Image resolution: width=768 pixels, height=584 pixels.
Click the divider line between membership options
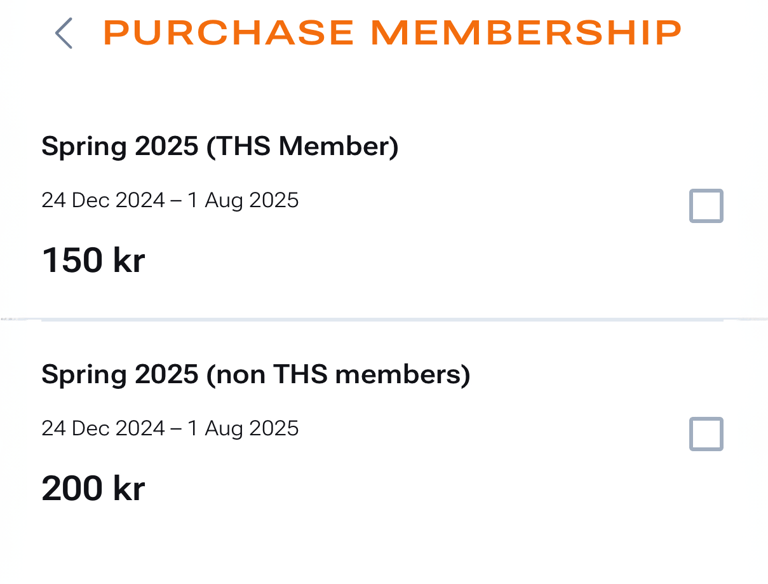point(384,319)
